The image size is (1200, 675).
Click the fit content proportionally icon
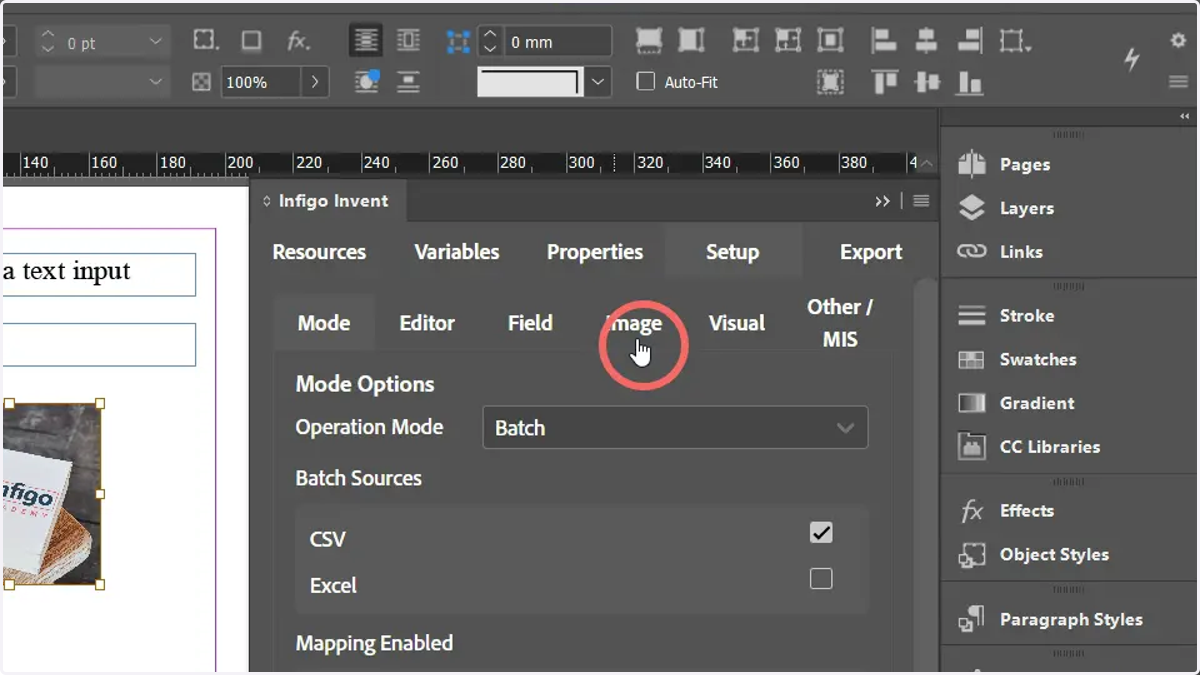[691, 40]
